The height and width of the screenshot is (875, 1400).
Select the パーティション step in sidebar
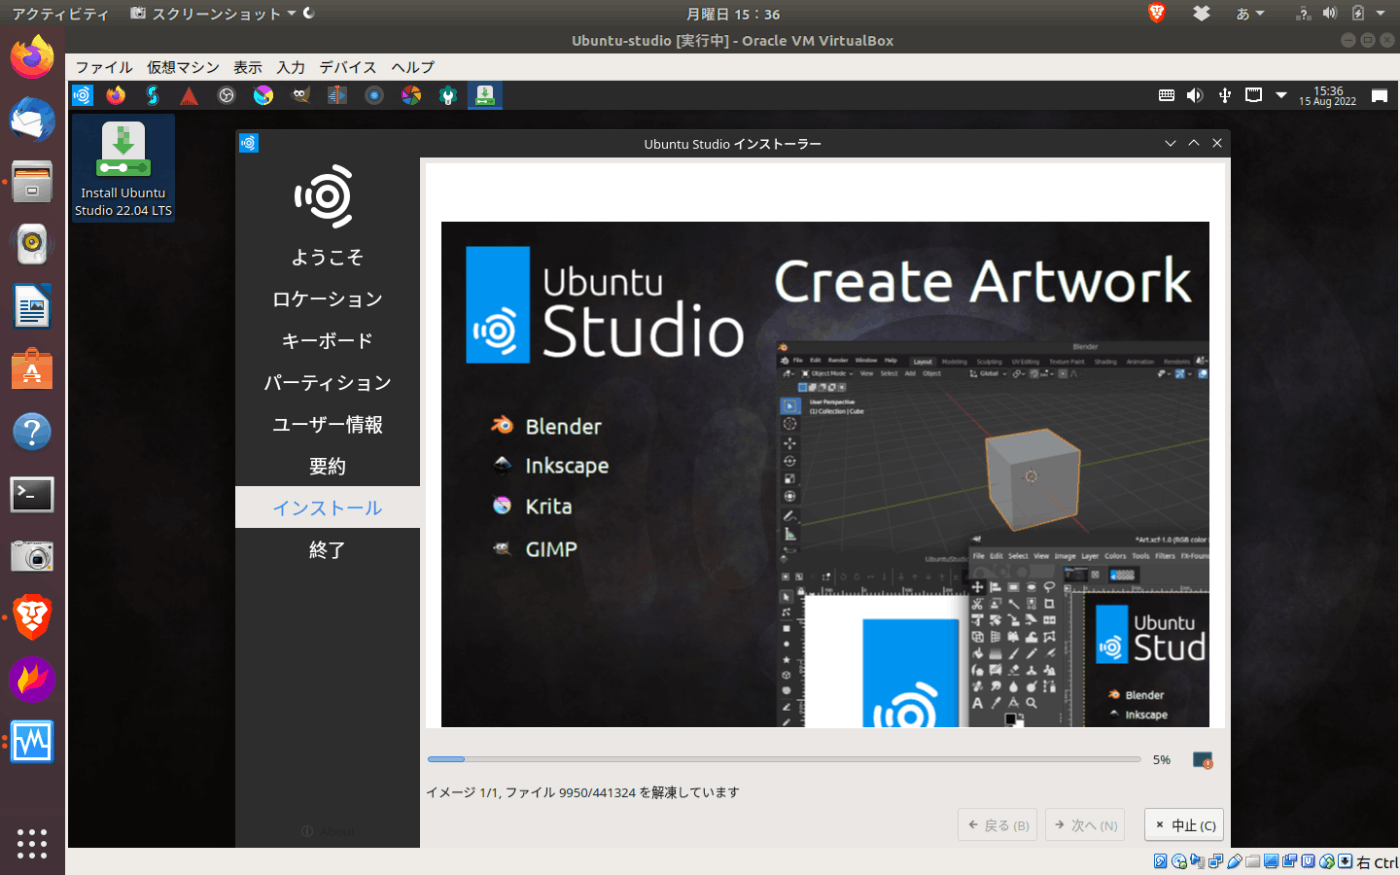point(327,383)
